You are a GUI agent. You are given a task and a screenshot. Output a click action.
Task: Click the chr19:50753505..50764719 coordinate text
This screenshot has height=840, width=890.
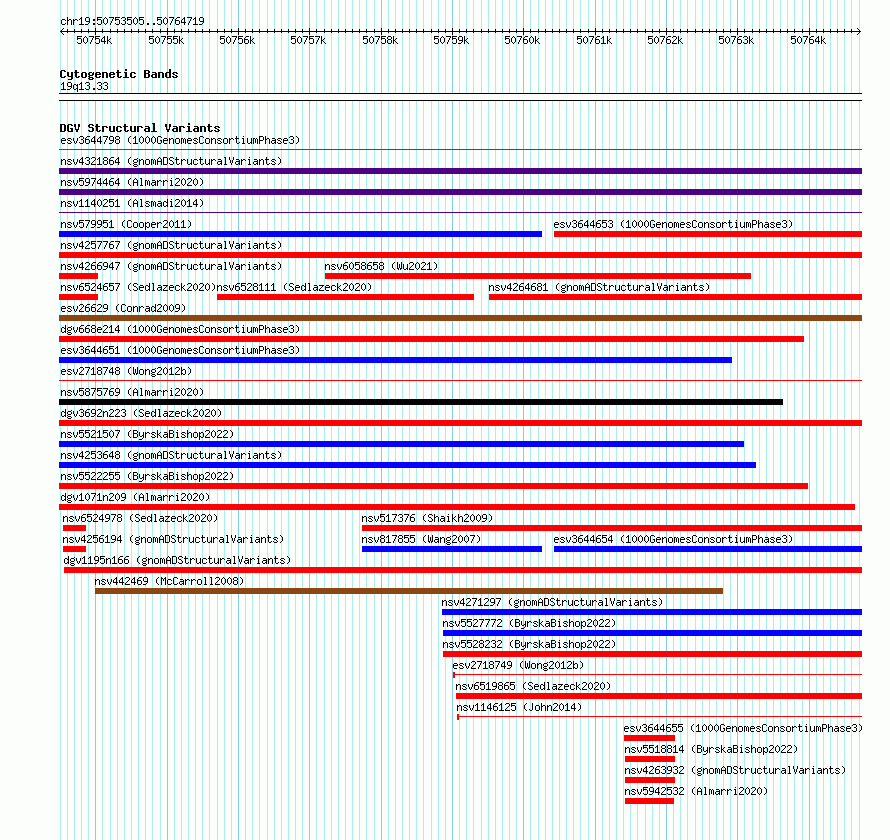click(x=132, y=21)
